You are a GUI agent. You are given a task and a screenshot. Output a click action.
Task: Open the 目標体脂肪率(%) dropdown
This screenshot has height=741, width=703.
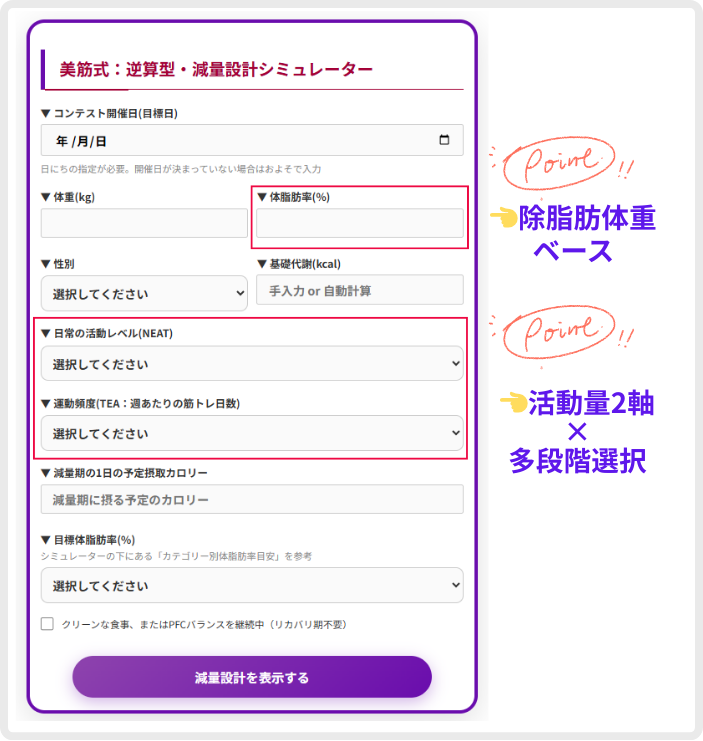coord(252,585)
